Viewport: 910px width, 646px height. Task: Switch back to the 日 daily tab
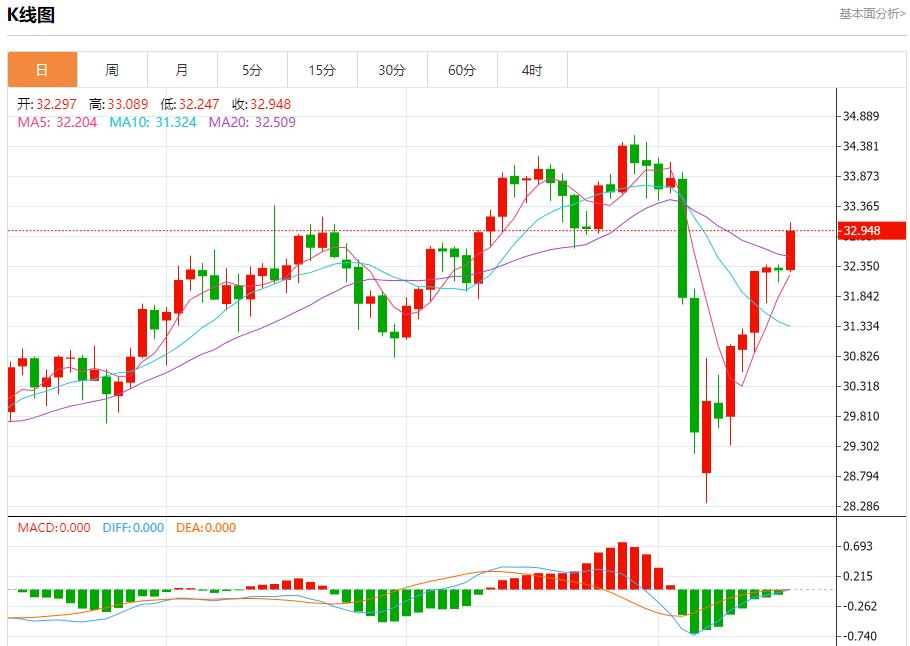[x=42, y=70]
